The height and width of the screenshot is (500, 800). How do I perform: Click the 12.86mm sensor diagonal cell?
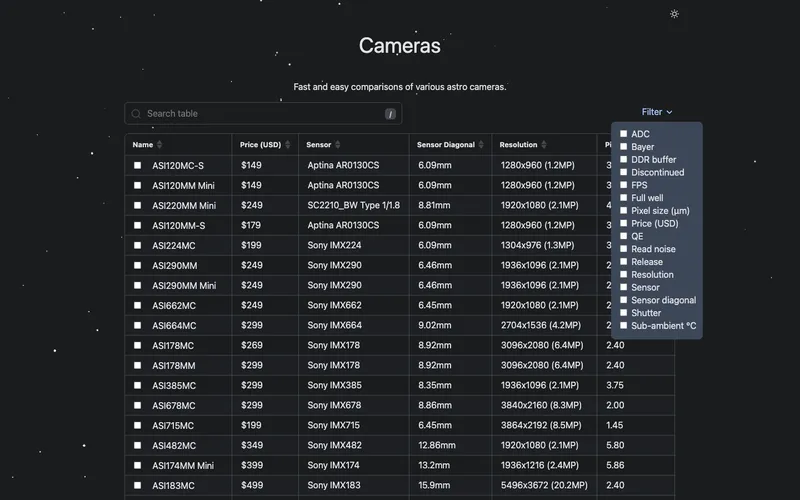437,445
